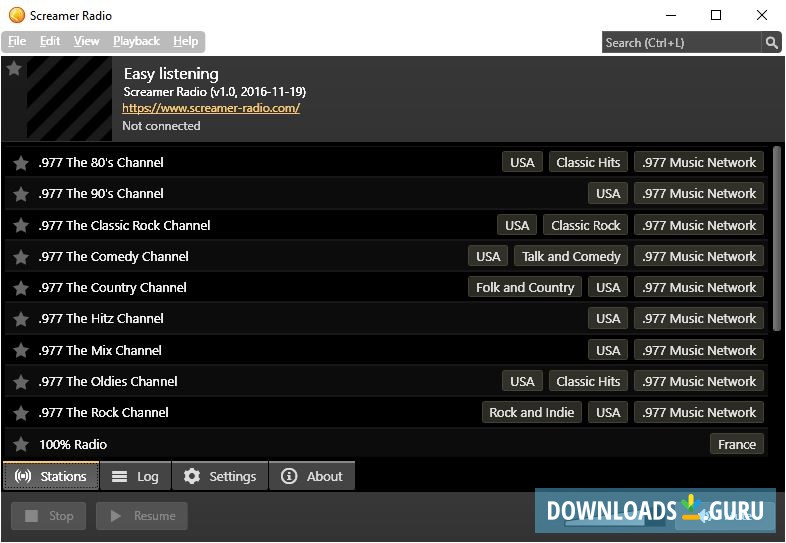The width and height of the screenshot is (786, 543).
Task: Switch to the Stations tab
Action: pyautogui.click(x=51, y=476)
